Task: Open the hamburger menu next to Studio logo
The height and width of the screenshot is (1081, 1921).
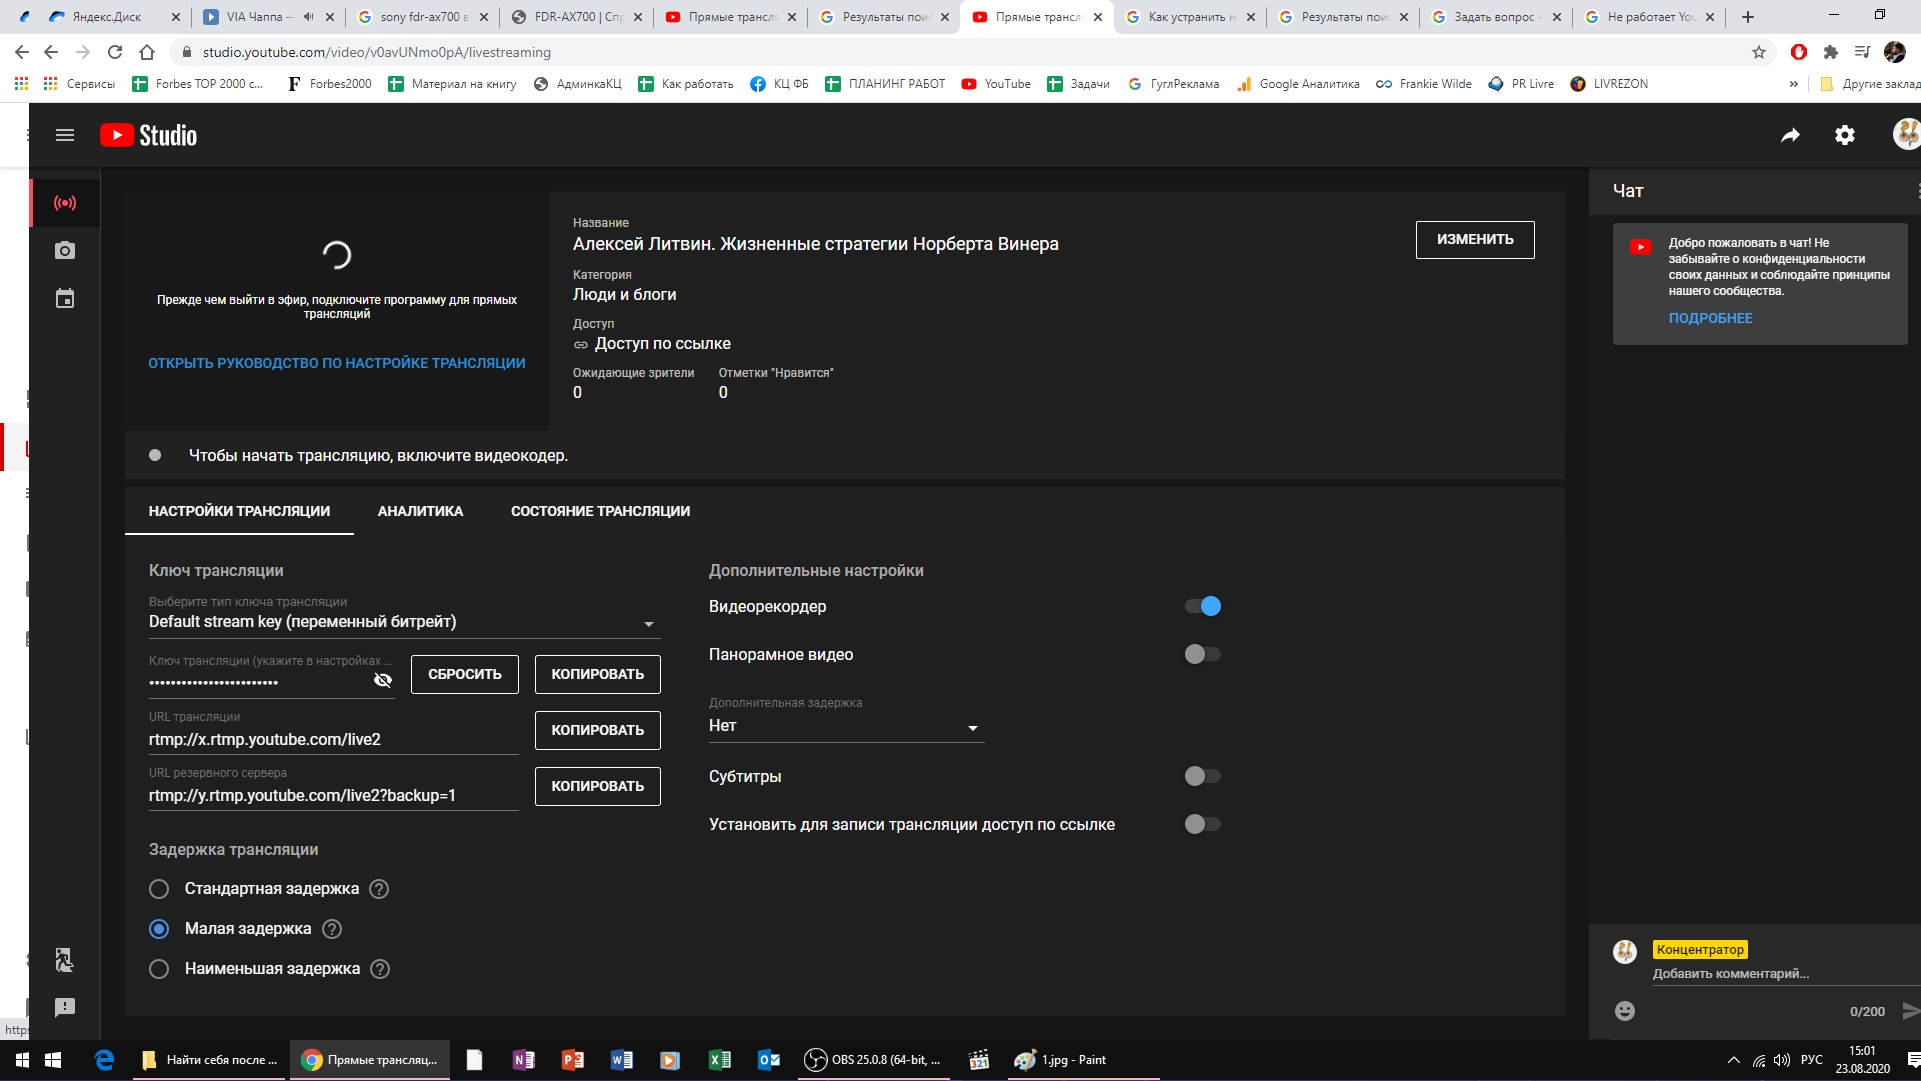Action: pyautogui.click(x=65, y=135)
